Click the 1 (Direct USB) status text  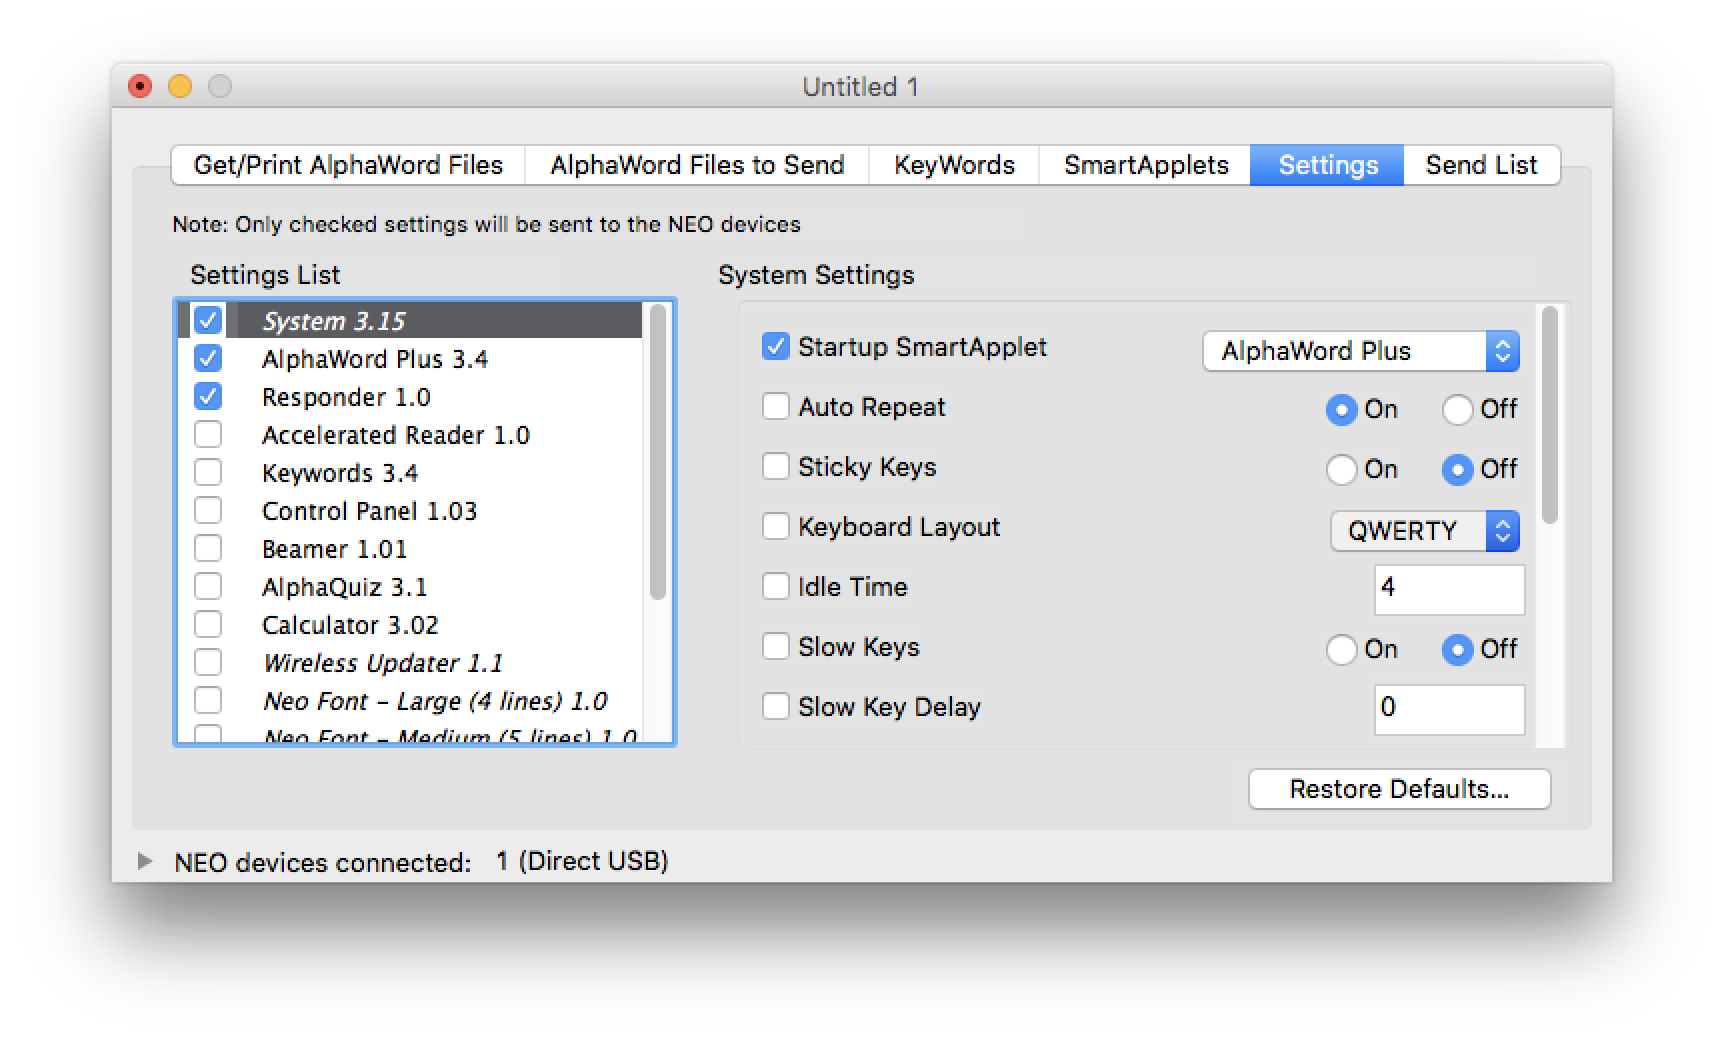pyautogui.click(x=582, y=861)
